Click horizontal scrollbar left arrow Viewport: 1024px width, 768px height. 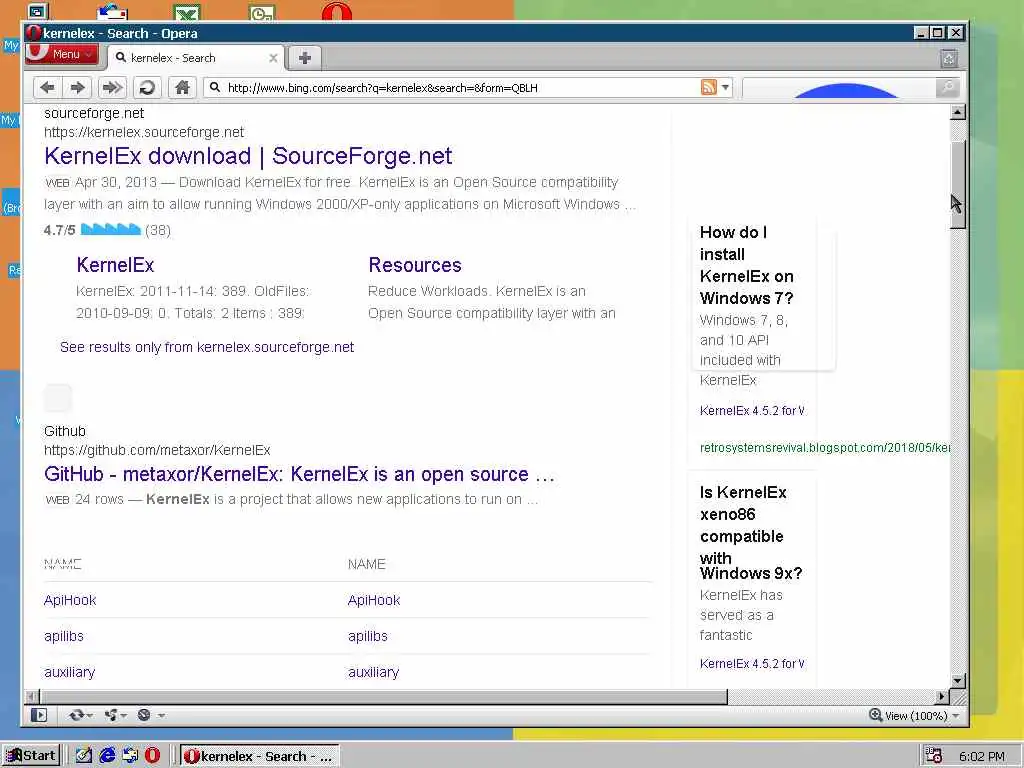31,697
